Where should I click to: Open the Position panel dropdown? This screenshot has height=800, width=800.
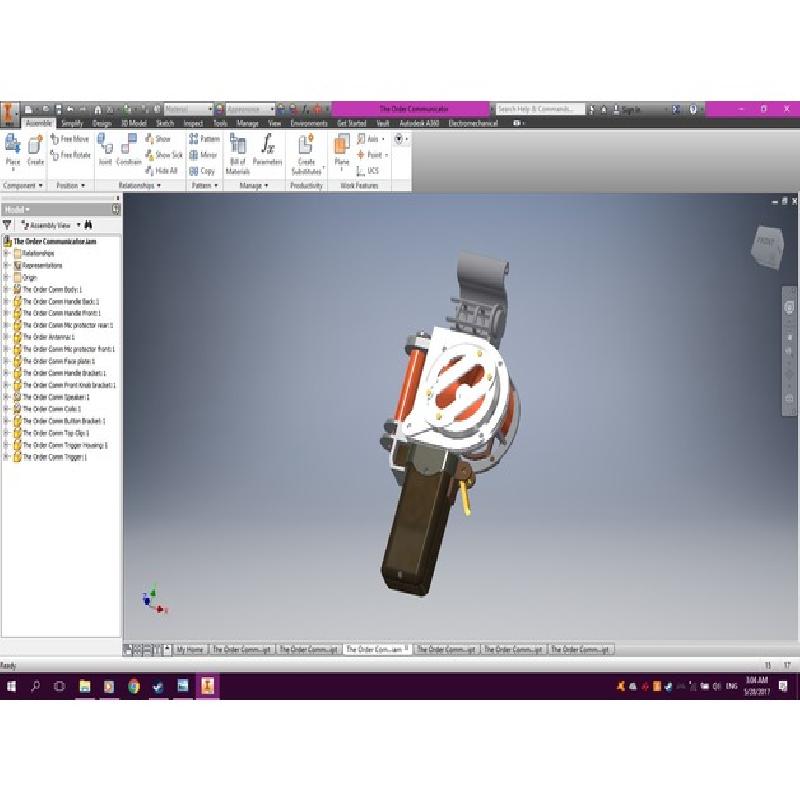point(70,186)
